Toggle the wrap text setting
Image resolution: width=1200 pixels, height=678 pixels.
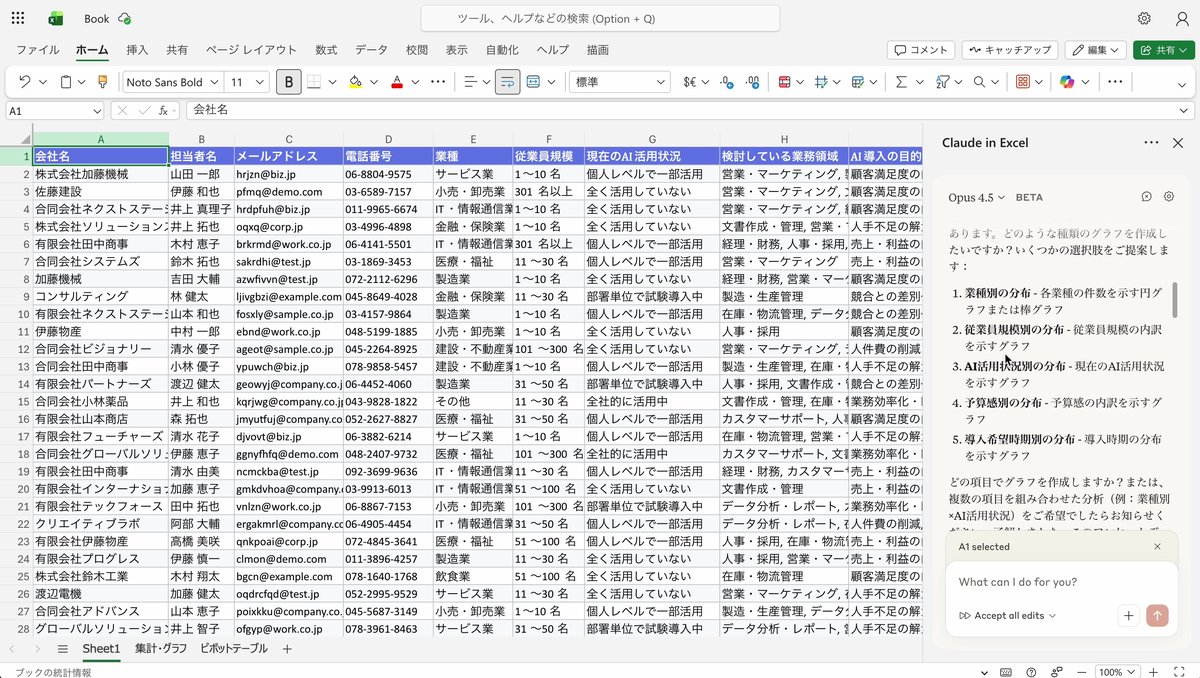(x=506, y=81)
